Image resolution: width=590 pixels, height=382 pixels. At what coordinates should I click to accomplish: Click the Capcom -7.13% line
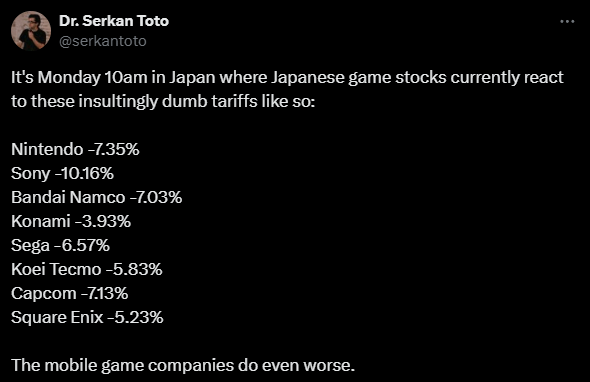point(70,294)
